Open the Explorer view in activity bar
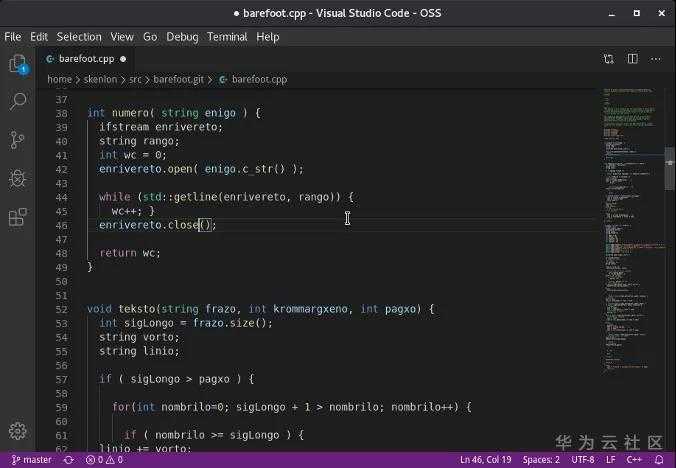The height and width of the screenshot is (468, 676). (18, 64)
